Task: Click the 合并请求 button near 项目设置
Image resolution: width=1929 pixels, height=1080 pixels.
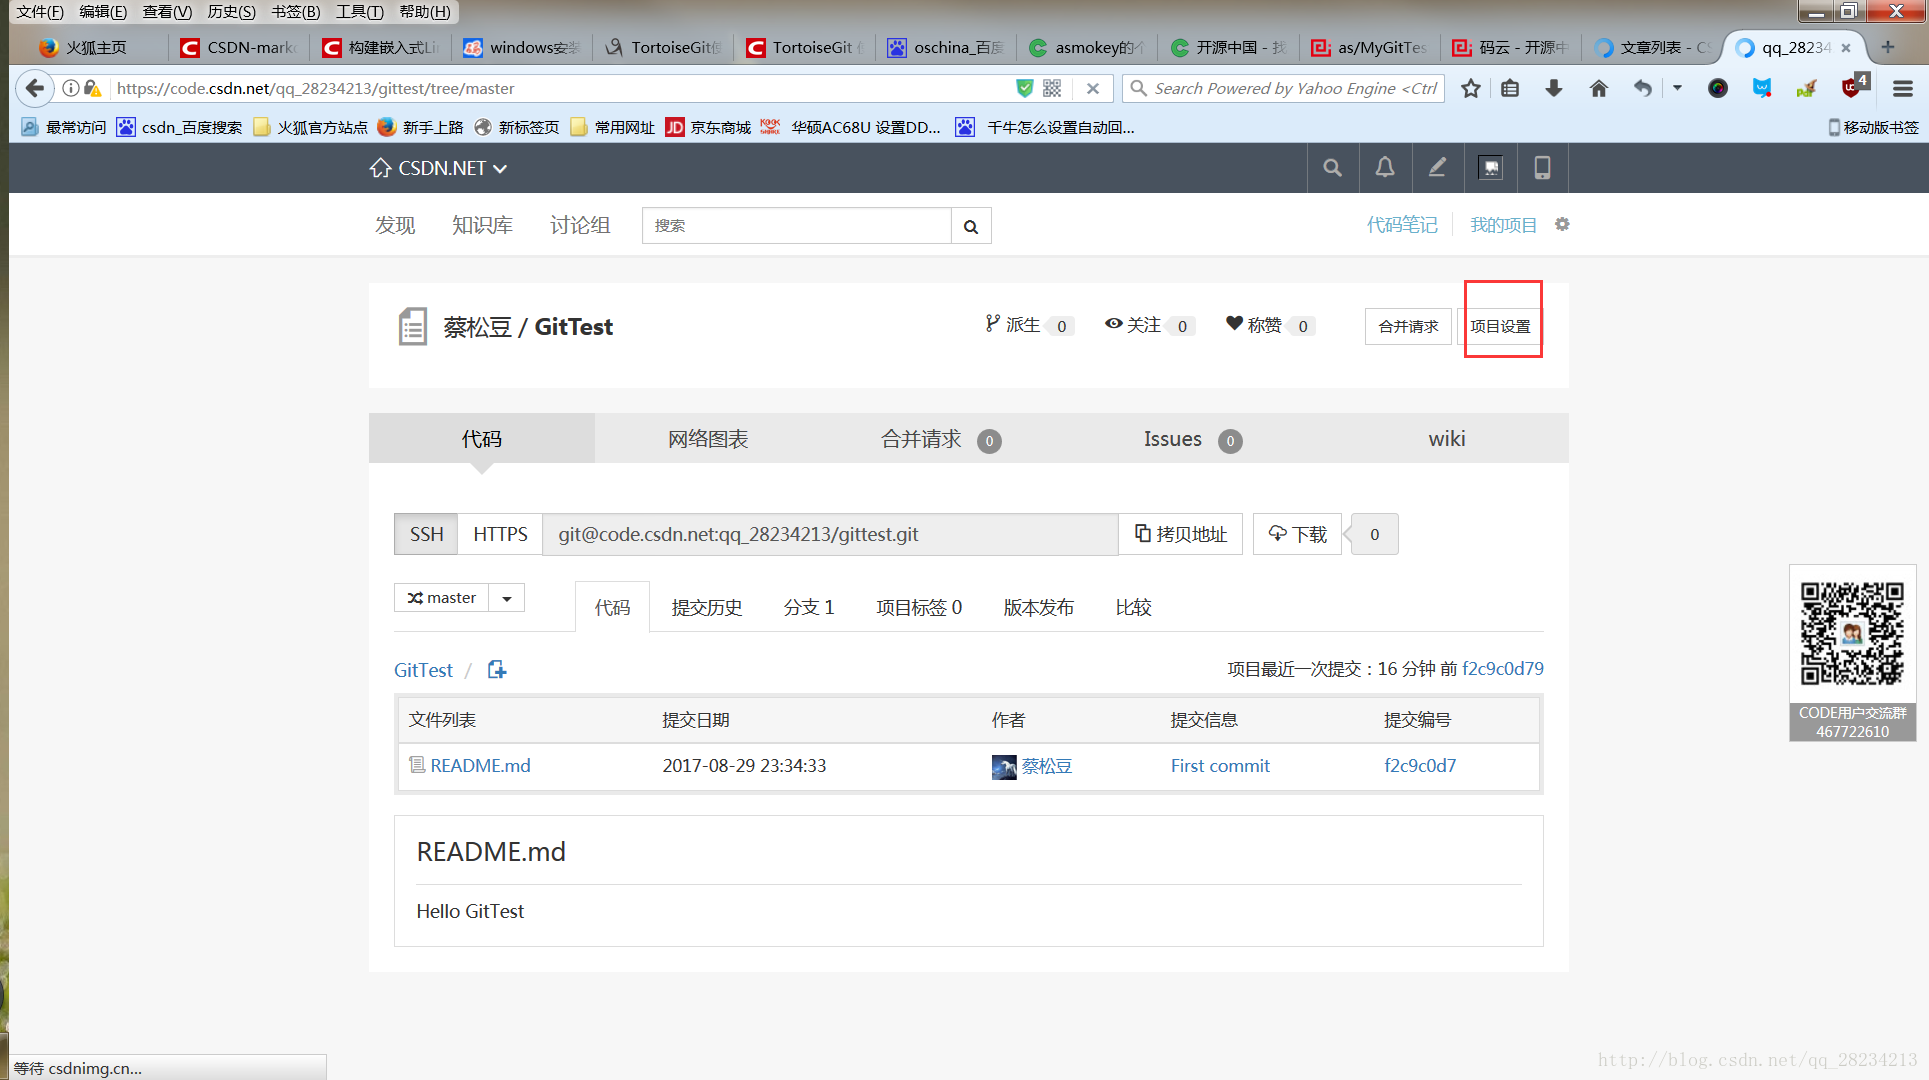Action: pos(1408,326)
